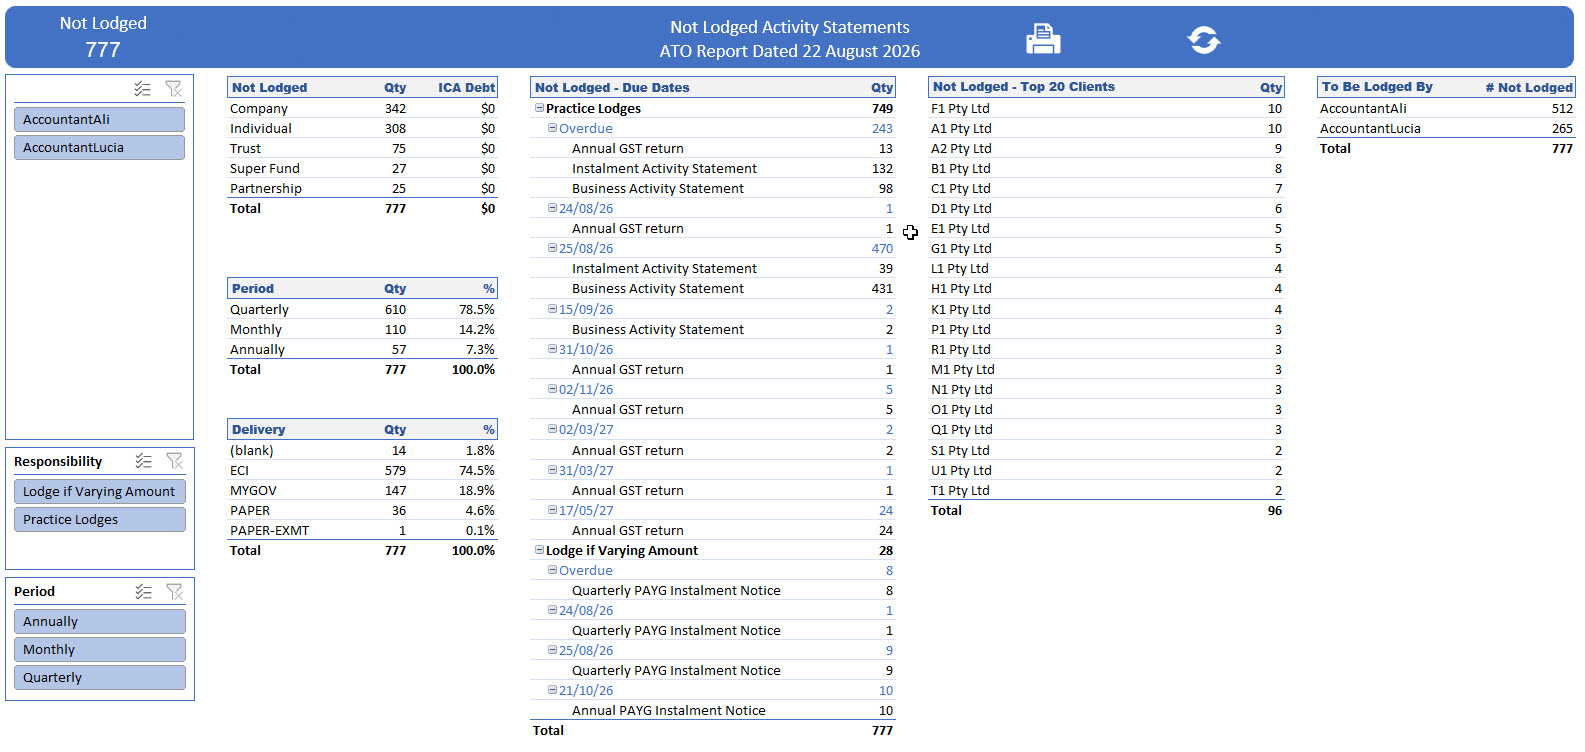Viewport: 1585px width, 752px height.
Task: Toggle multi-select on Responsibility slicer
Action: coord(144,461)
